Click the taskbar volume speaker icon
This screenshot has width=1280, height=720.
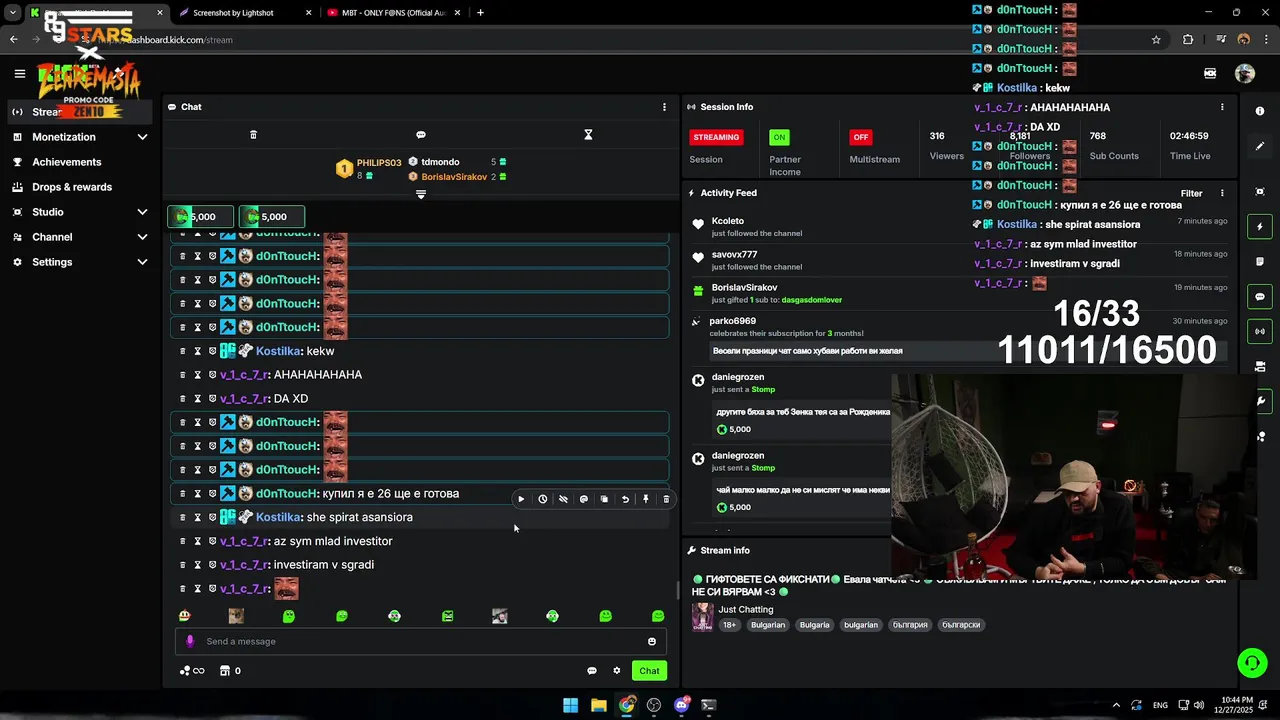pyautogui.click(x=1199, y=705)
